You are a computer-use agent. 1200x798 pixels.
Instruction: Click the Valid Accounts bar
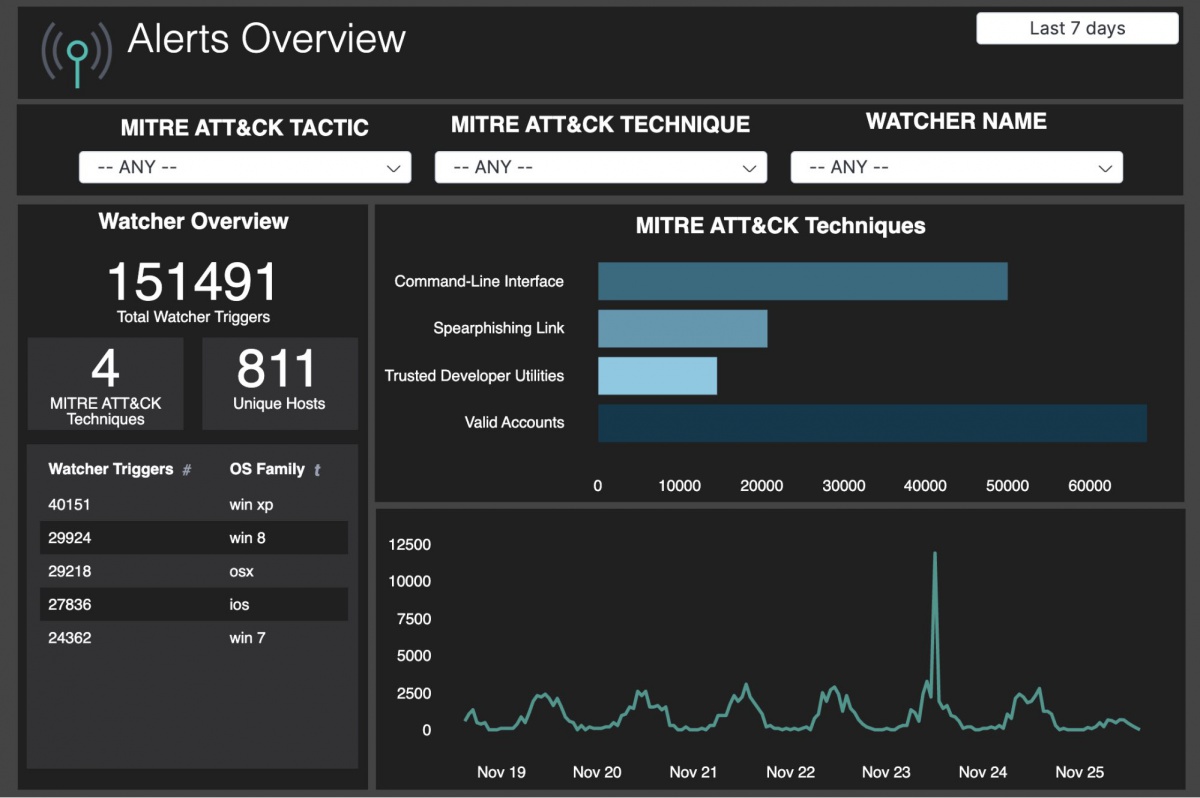tap(872, 423)
